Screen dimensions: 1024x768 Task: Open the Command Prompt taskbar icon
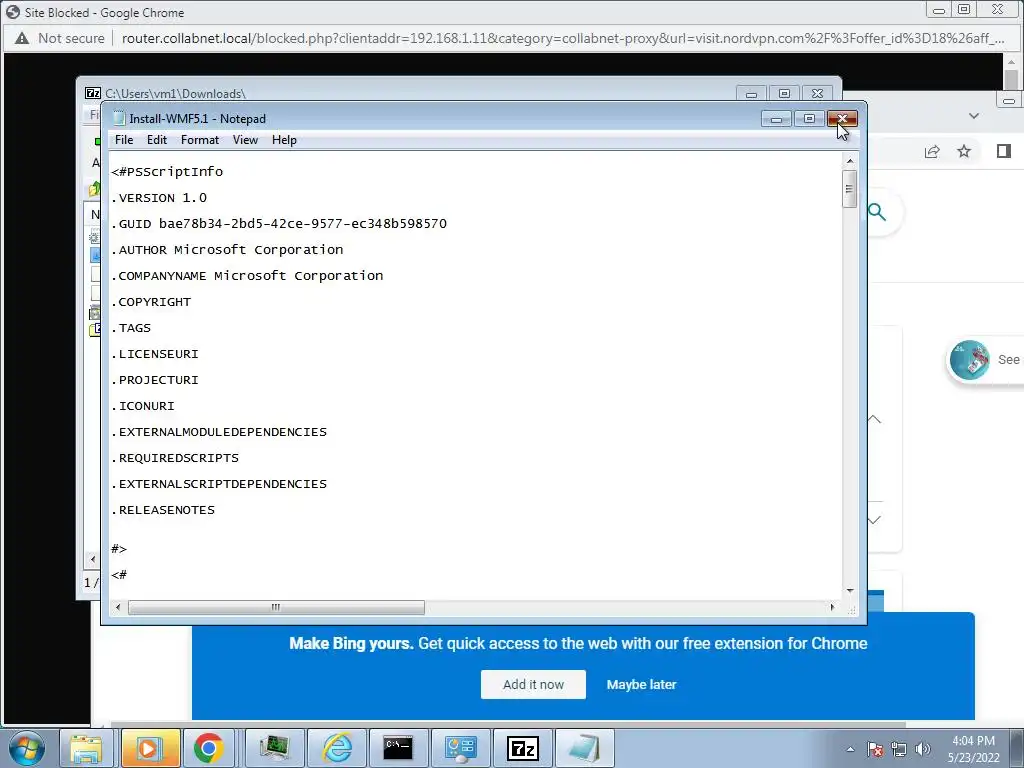[398, 748]
